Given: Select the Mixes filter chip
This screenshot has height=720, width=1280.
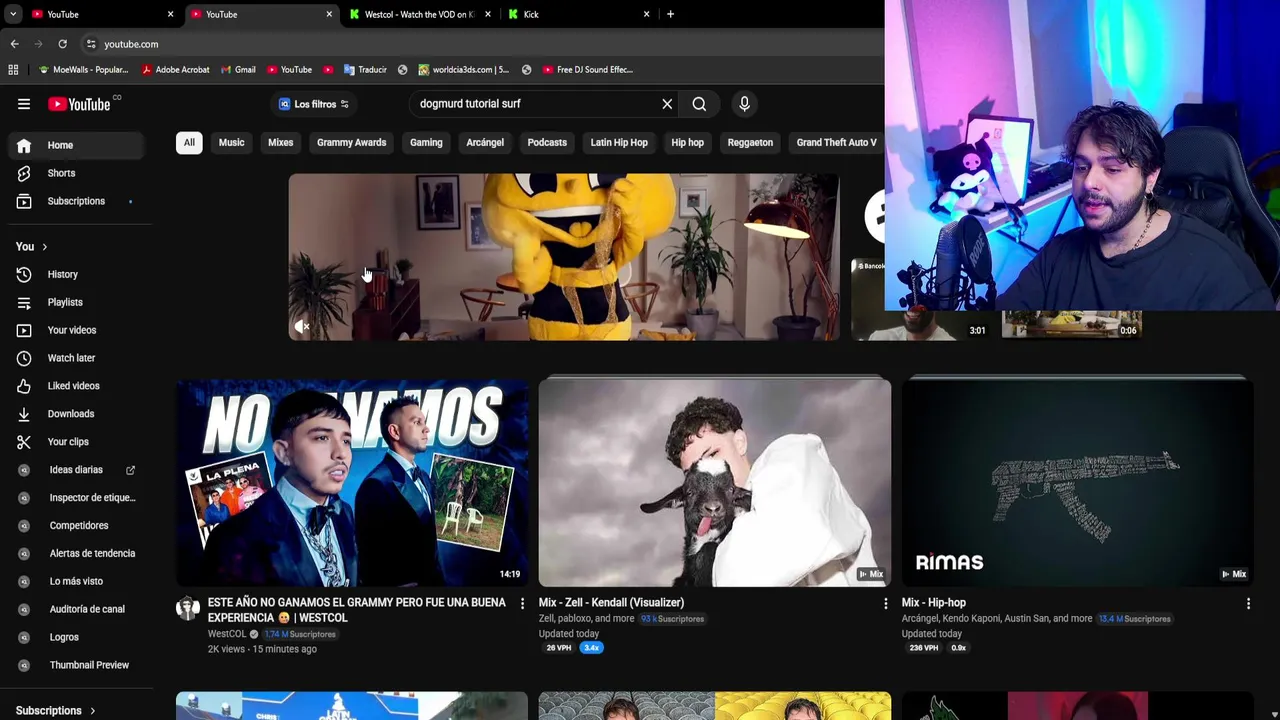Looking at the screenshot, I should (280, 142).
